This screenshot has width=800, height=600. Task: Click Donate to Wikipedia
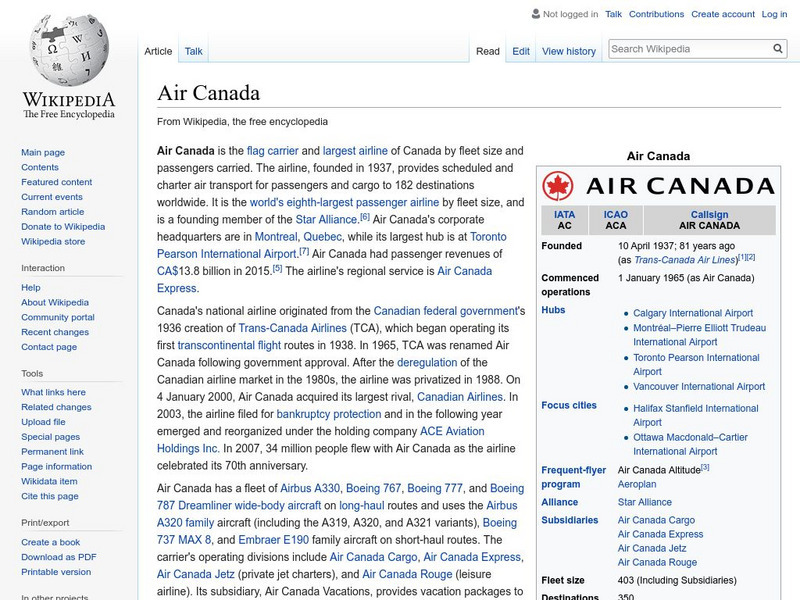63,226
